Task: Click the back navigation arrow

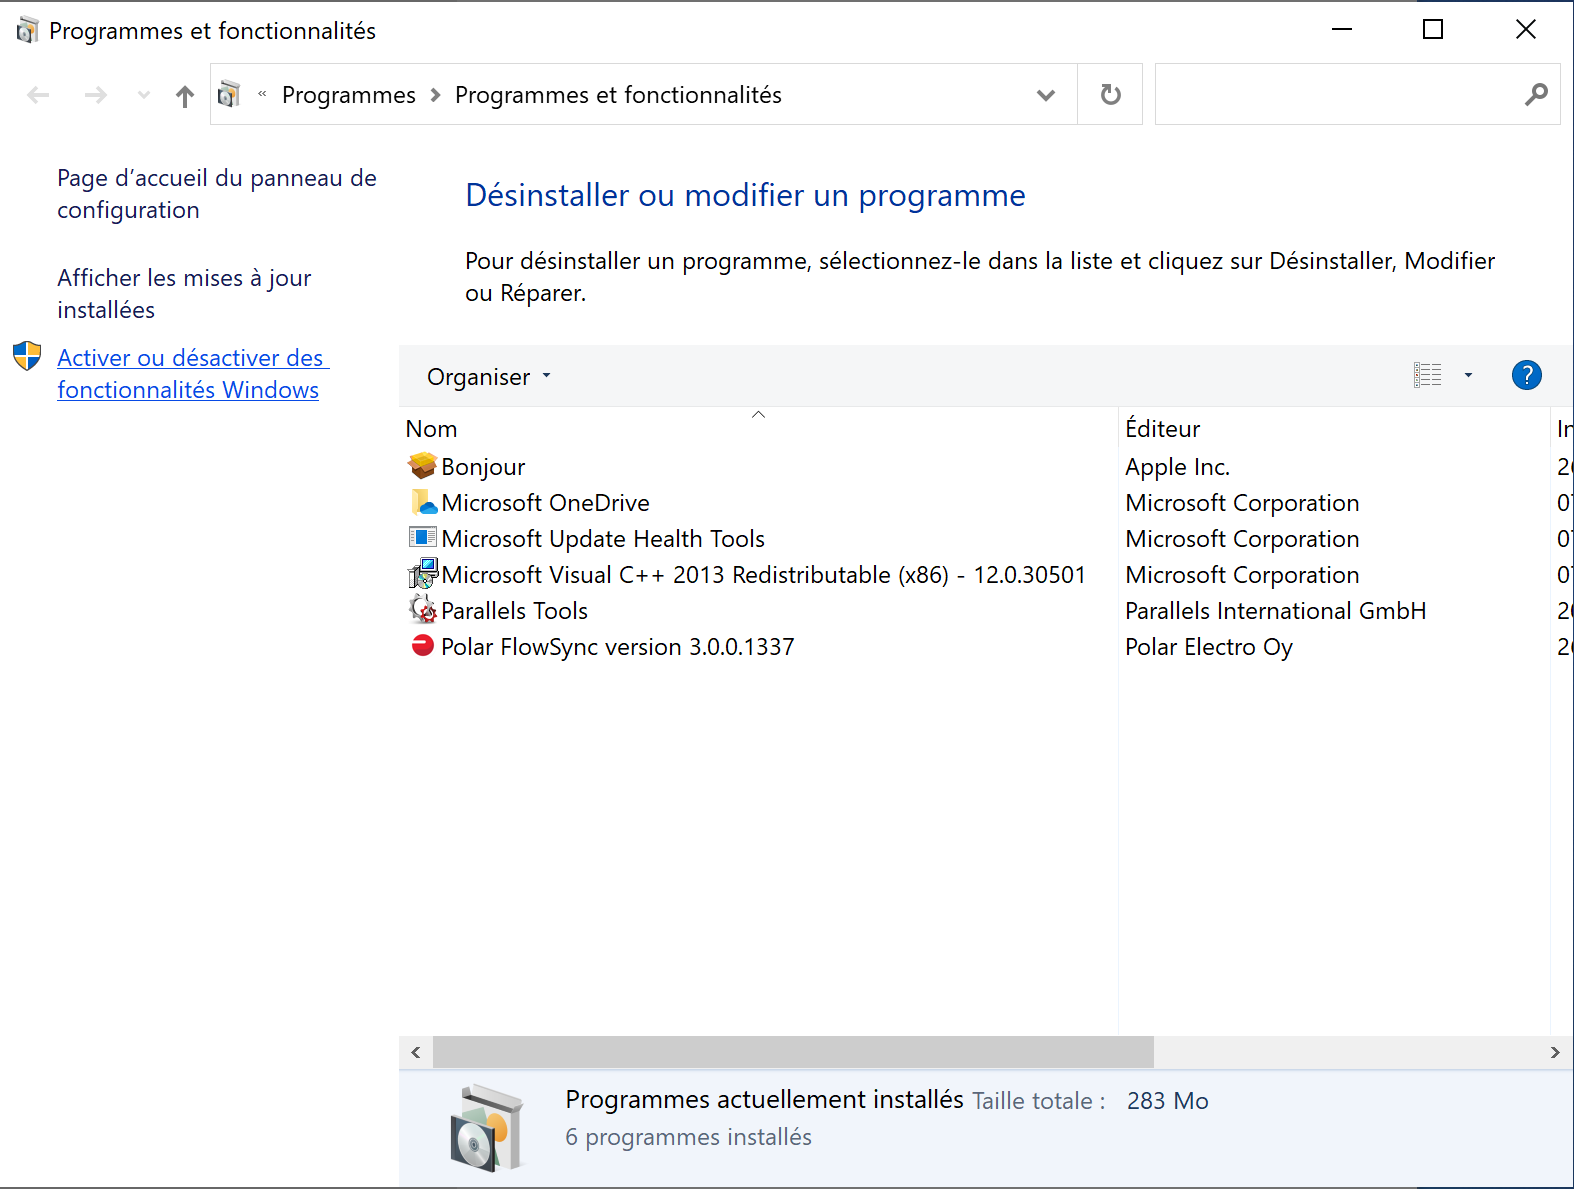Action: 39,96
